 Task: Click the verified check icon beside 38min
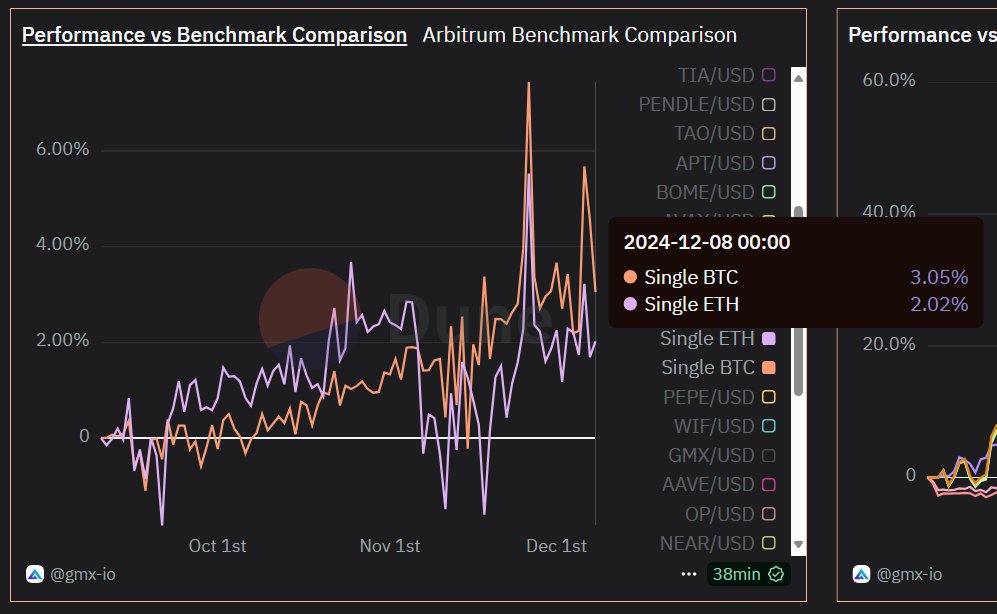776,574
